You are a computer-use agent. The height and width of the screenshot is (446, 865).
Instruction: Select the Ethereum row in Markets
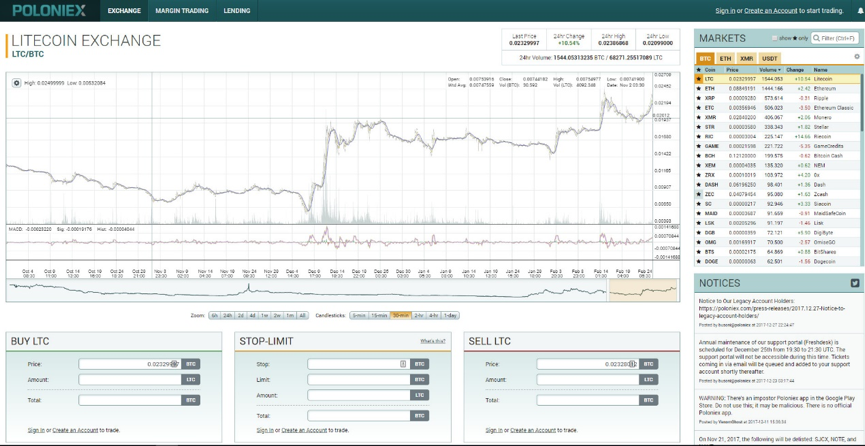pyautogui.click(x=777, y=88)
